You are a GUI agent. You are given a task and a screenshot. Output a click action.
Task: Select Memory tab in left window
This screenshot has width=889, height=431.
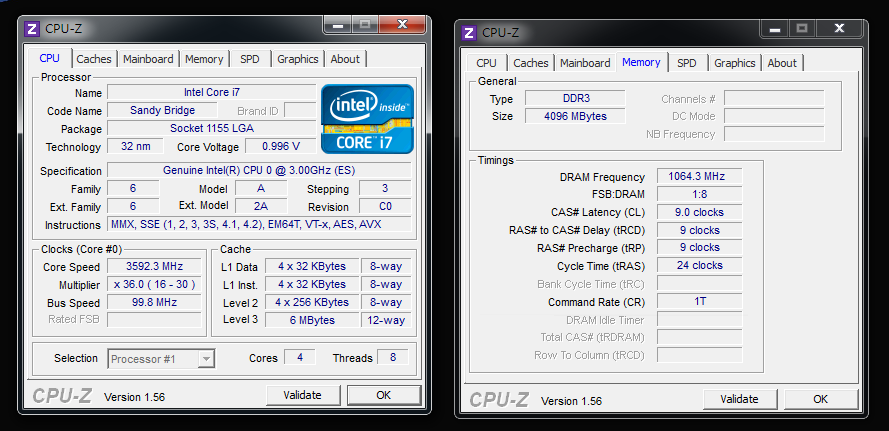204,59
